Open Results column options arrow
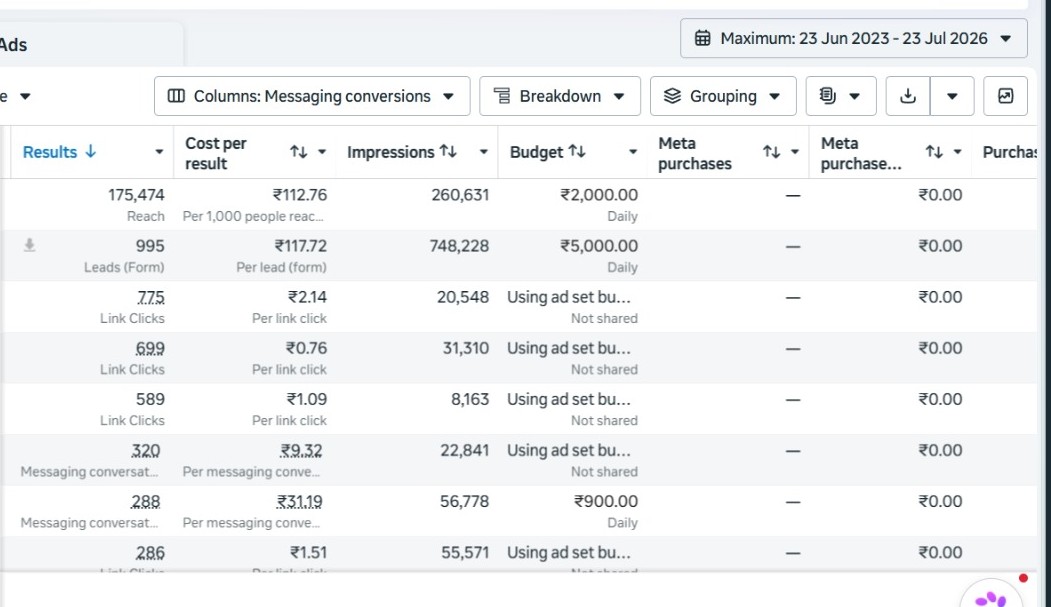The height and width of the screenshot is (607, 1051). (x=159, y=152)
